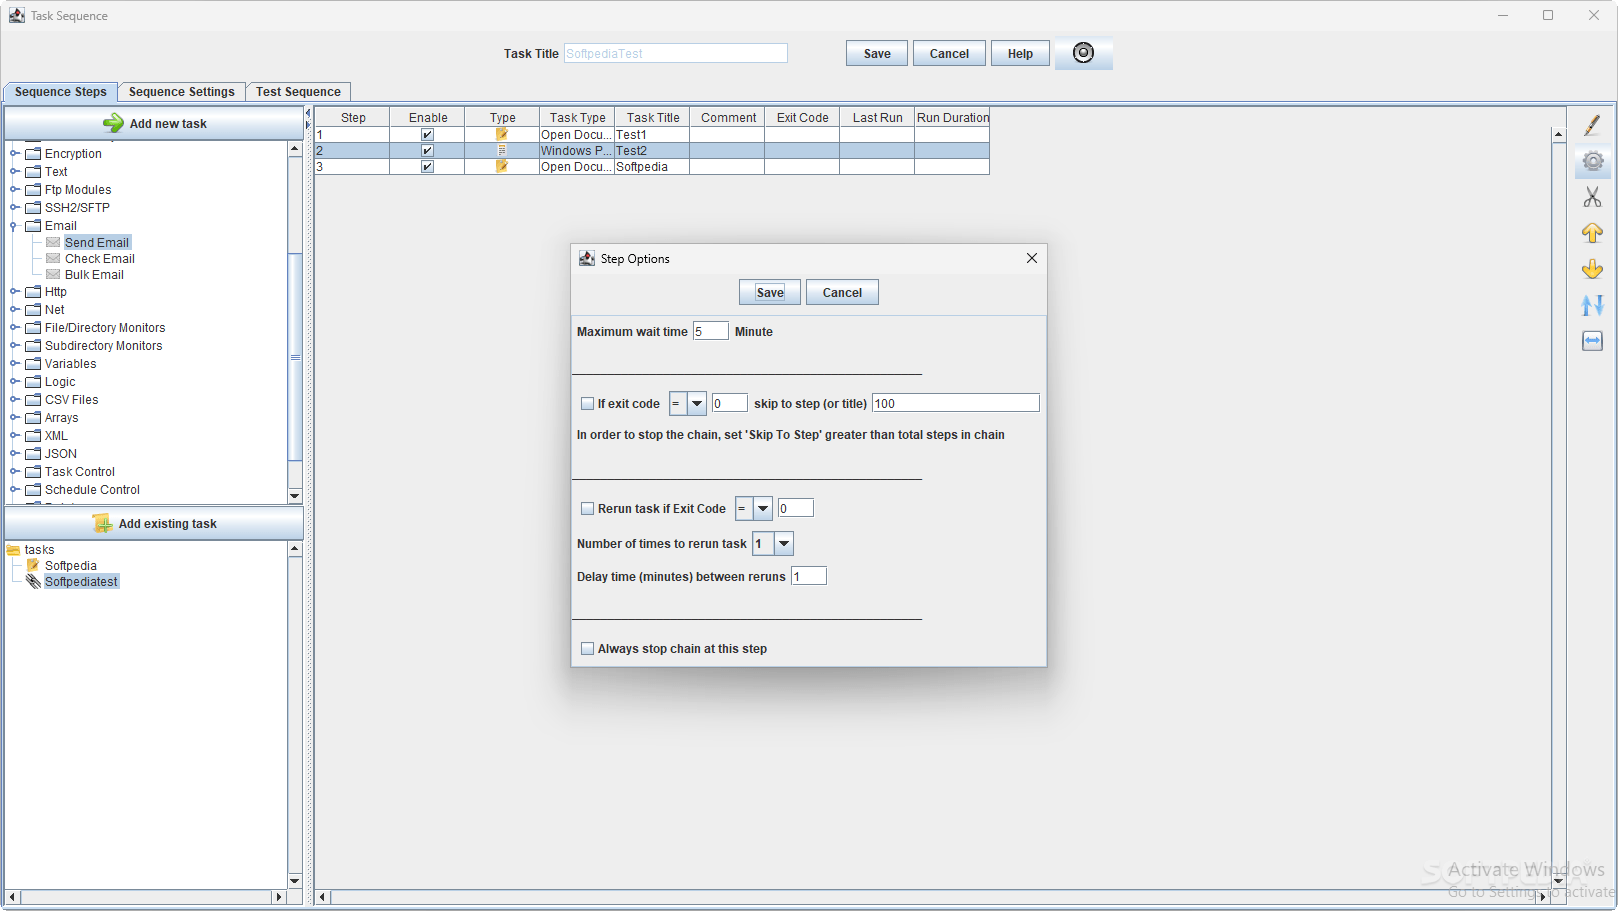Viewport: 1618px width, 911px height.
Task: Click the round scheduler icon next to Help
Action: 1084,53
